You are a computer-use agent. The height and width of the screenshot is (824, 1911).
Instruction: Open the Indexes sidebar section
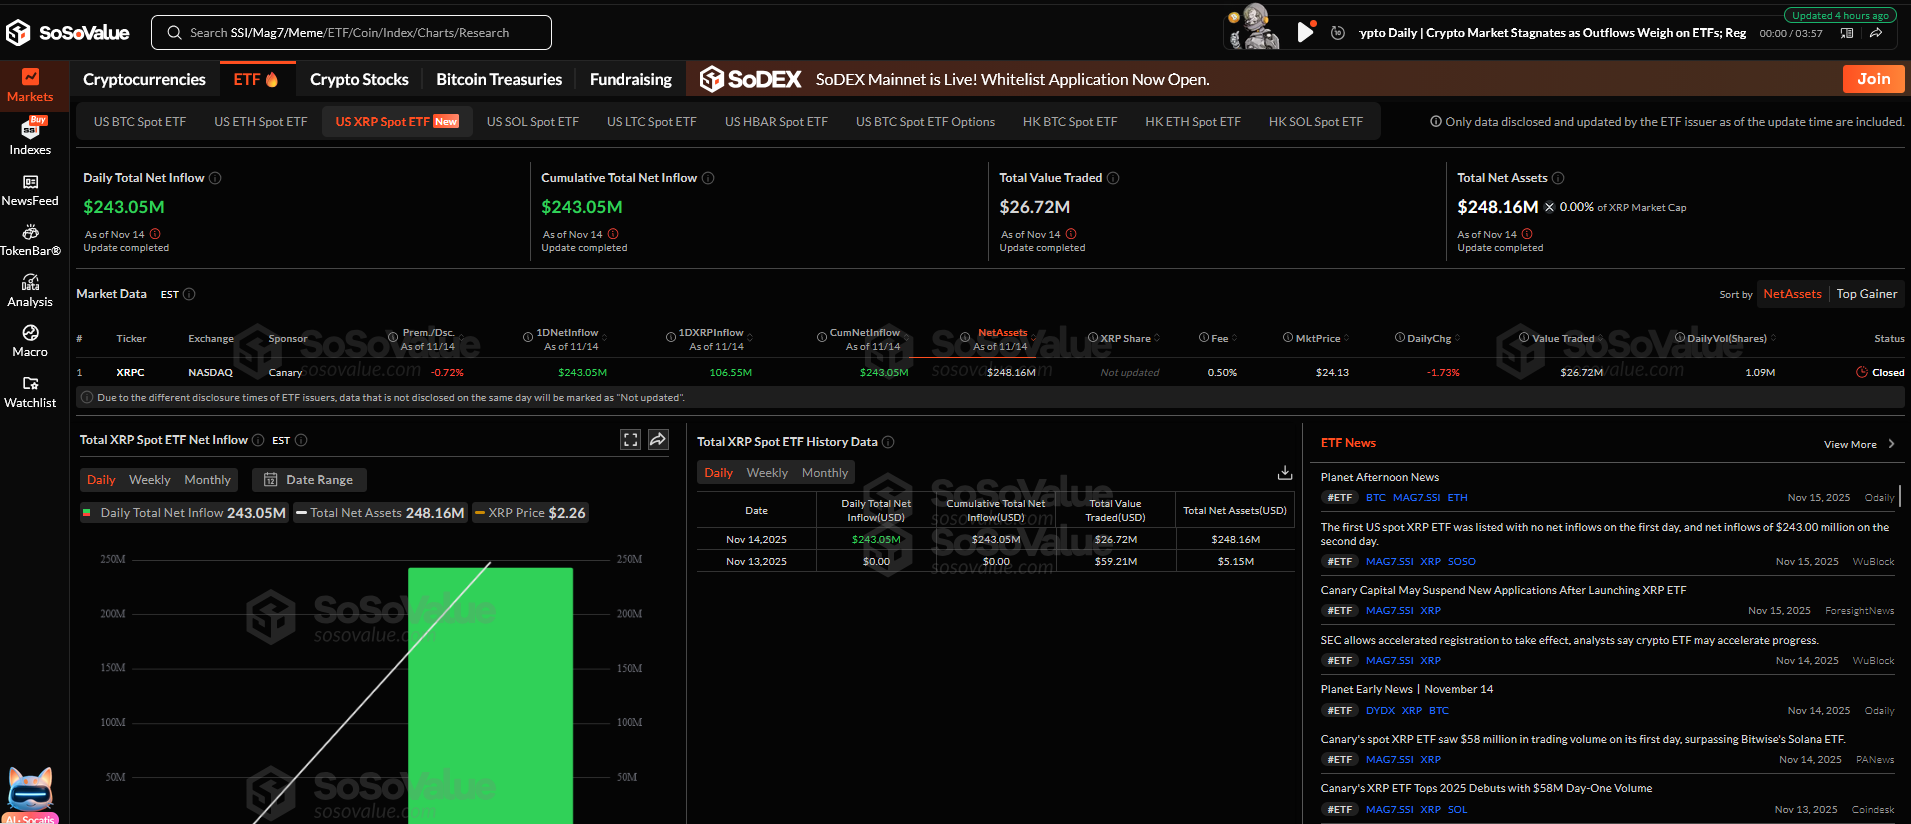coord(30,137)
